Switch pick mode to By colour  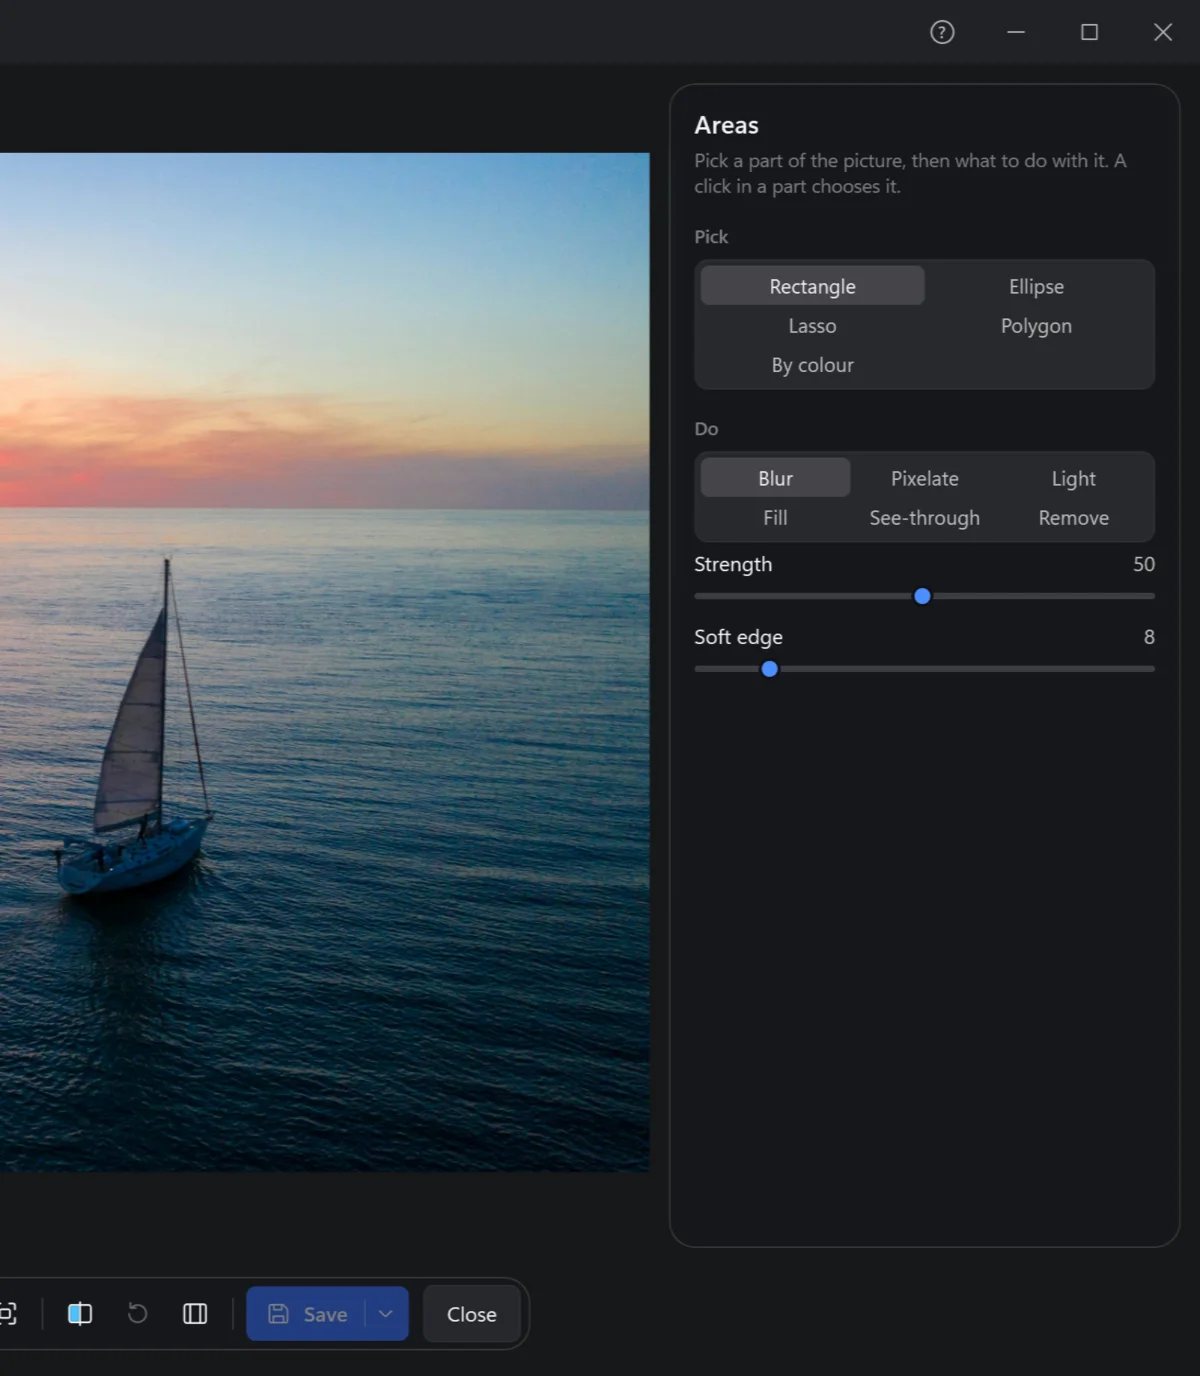pyautogui.click(x=812, y=365)
